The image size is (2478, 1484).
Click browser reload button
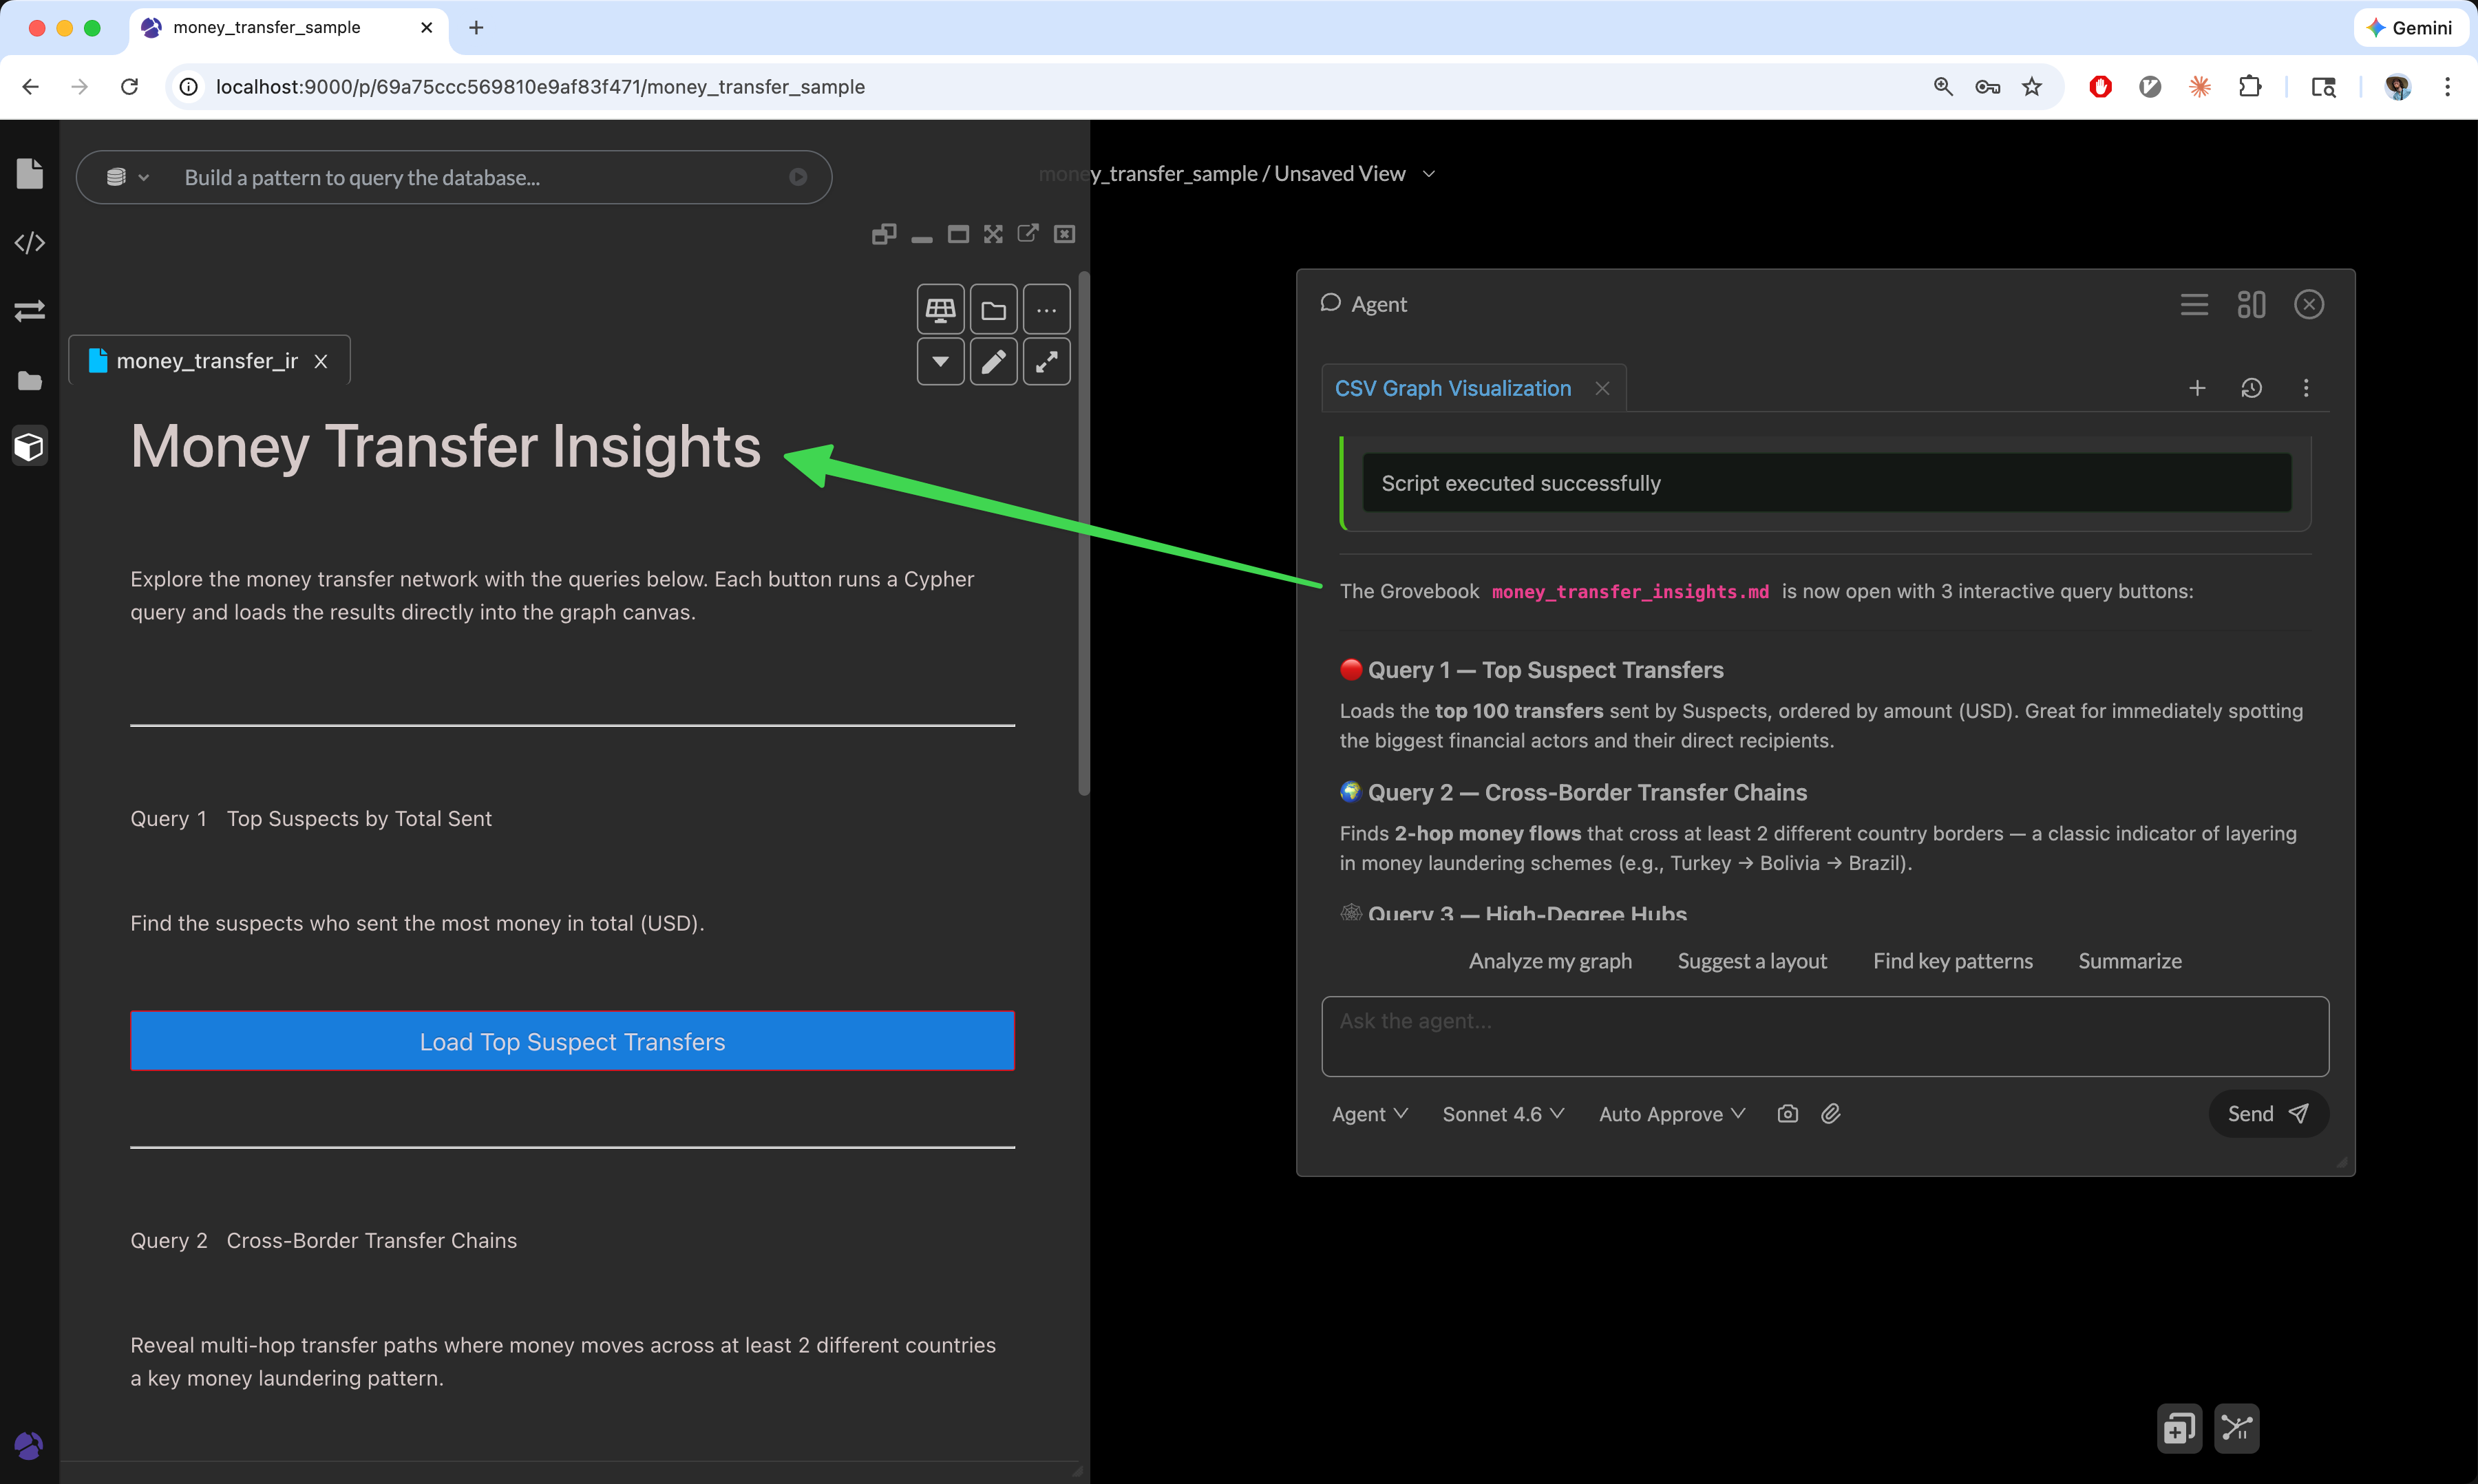coord(129,87)
